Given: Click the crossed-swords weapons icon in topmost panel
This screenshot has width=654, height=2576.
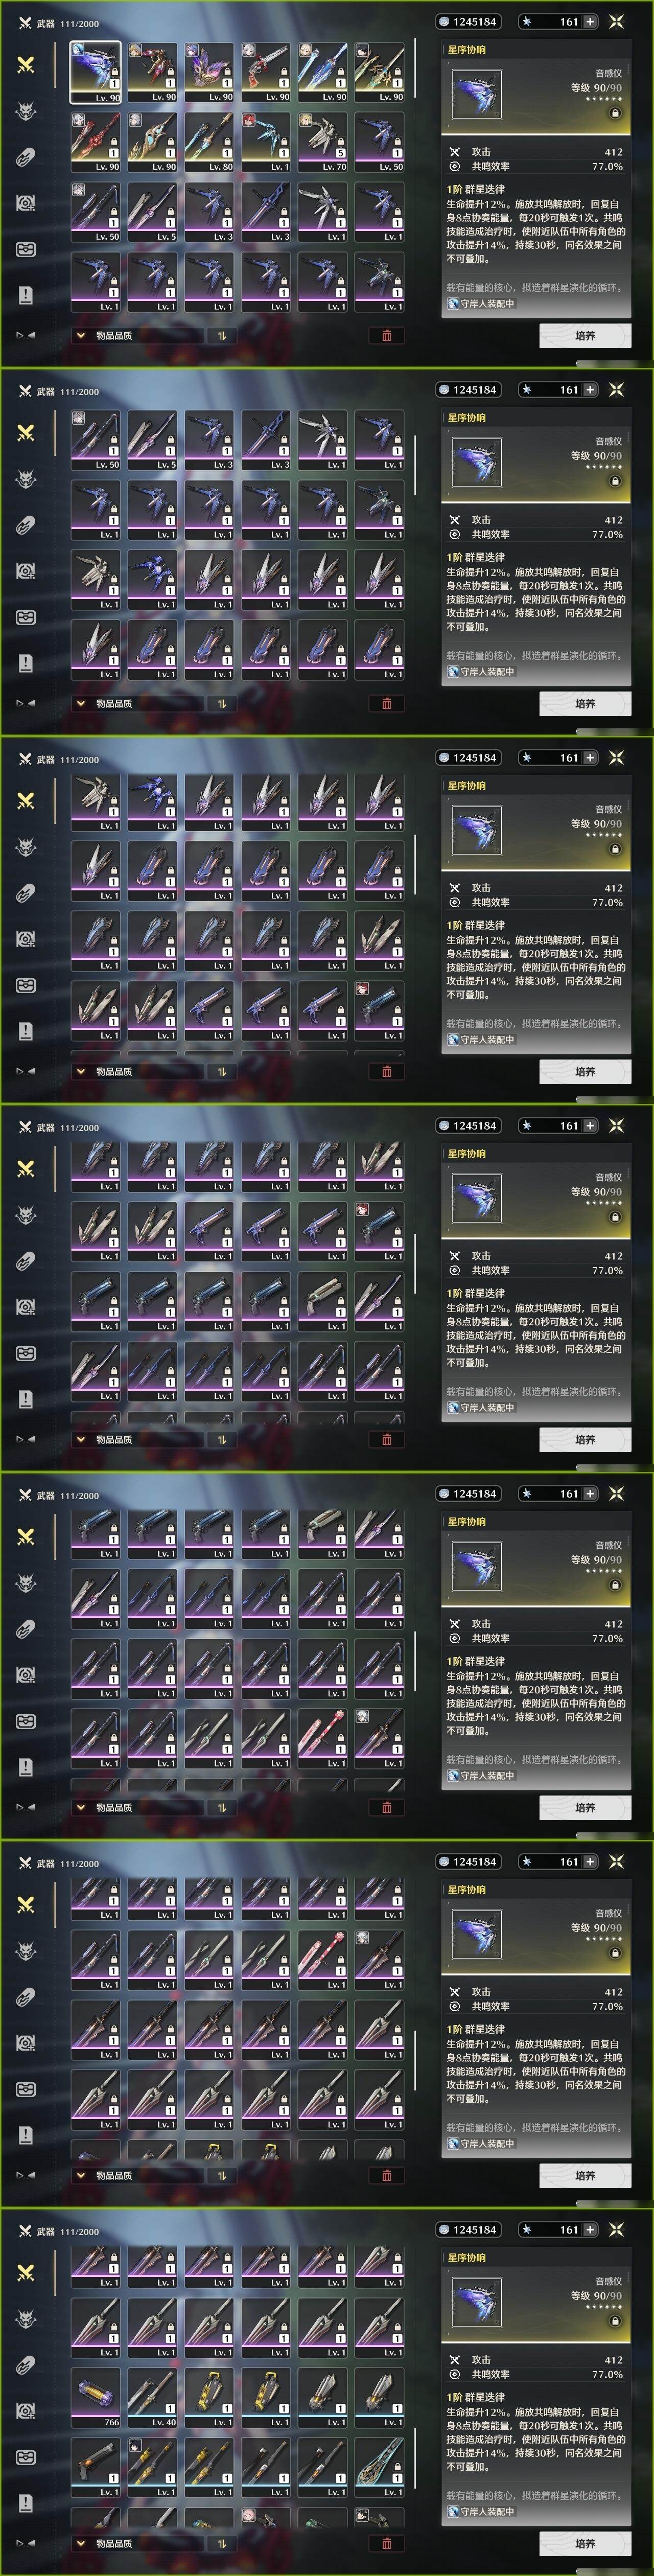Looking at the screenshot, I should (26, 65).
